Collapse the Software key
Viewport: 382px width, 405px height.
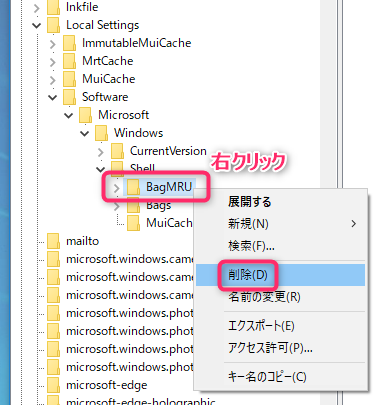point(53,98)
